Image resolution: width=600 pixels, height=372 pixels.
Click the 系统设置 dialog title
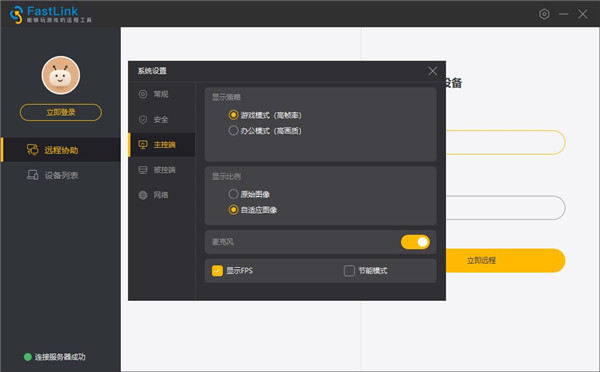click(x=152, y=71)
